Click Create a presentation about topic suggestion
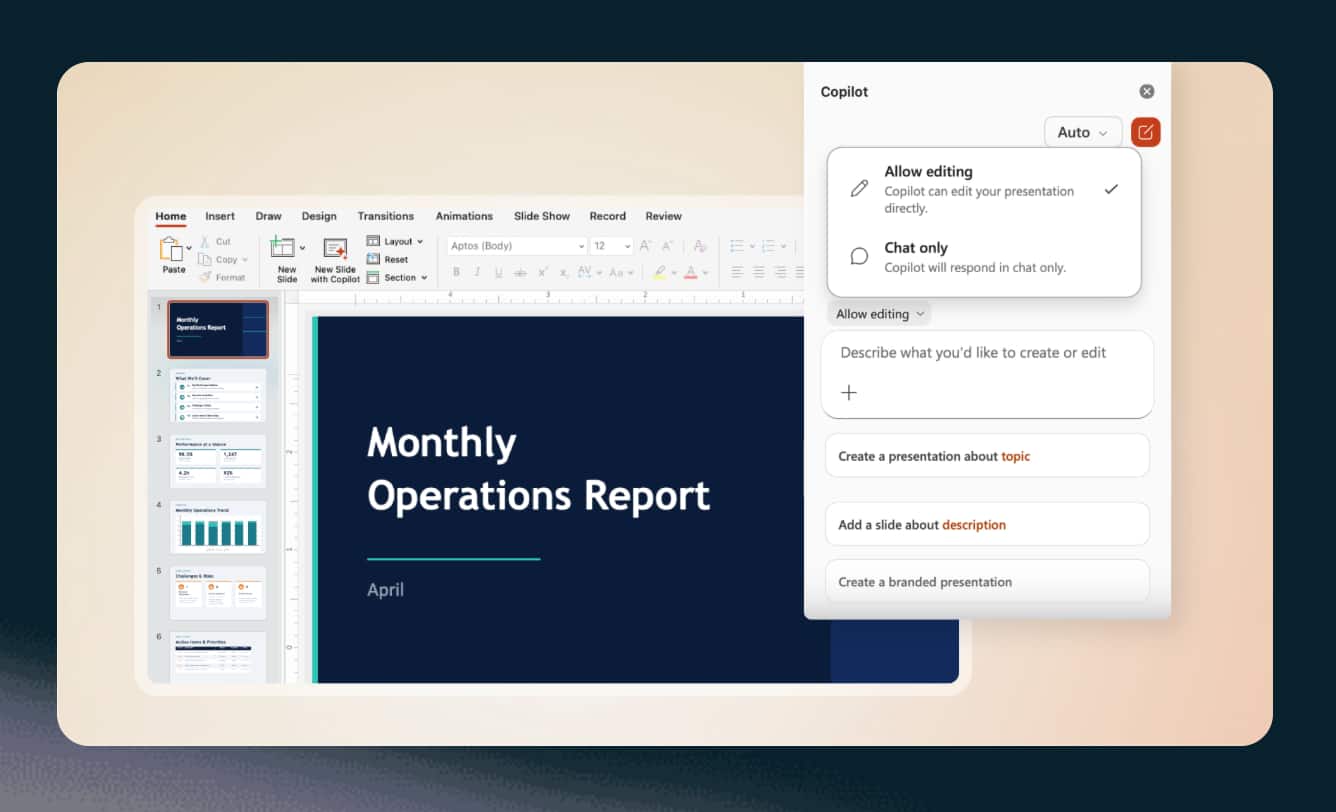This screenshot has width=1336, height=812. [x=987, y=456]
